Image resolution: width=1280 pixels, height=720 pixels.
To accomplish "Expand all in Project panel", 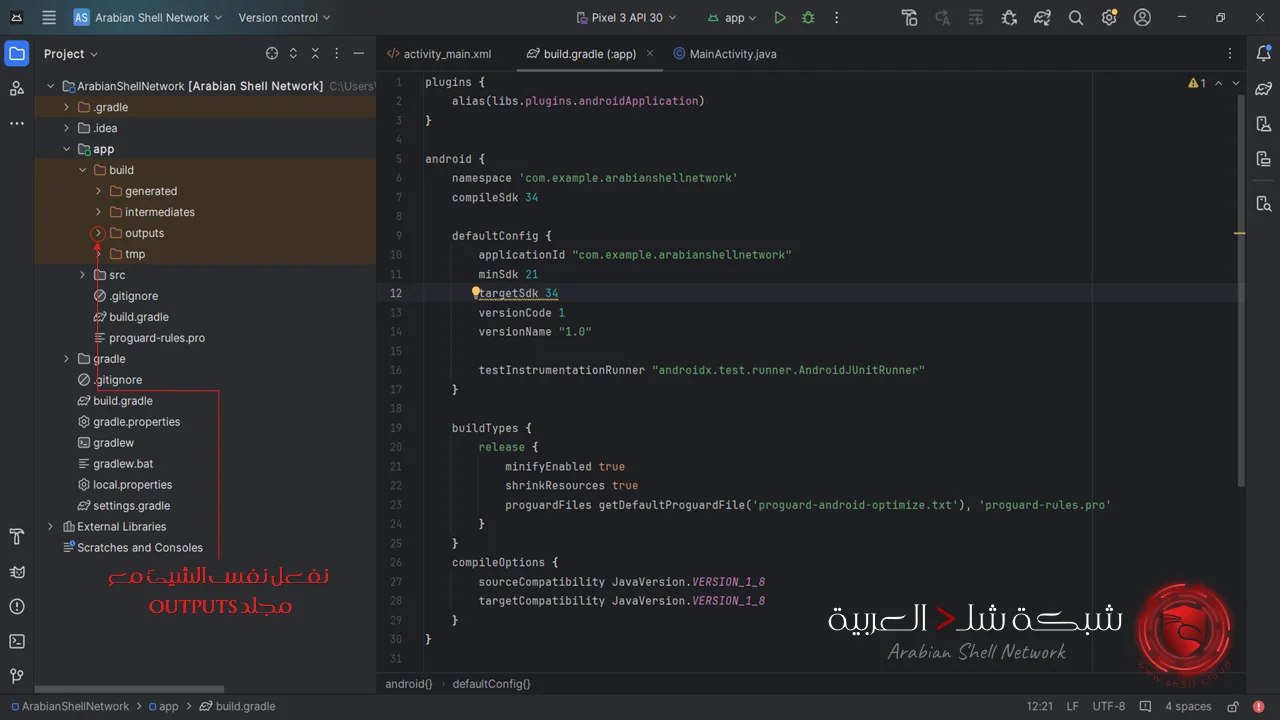I will pyautogui.click(x=293, y=54).
